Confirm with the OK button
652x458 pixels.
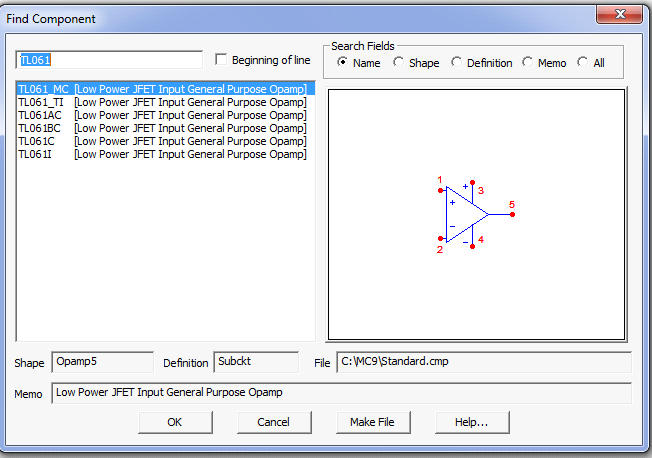click(x=175, y=422)
